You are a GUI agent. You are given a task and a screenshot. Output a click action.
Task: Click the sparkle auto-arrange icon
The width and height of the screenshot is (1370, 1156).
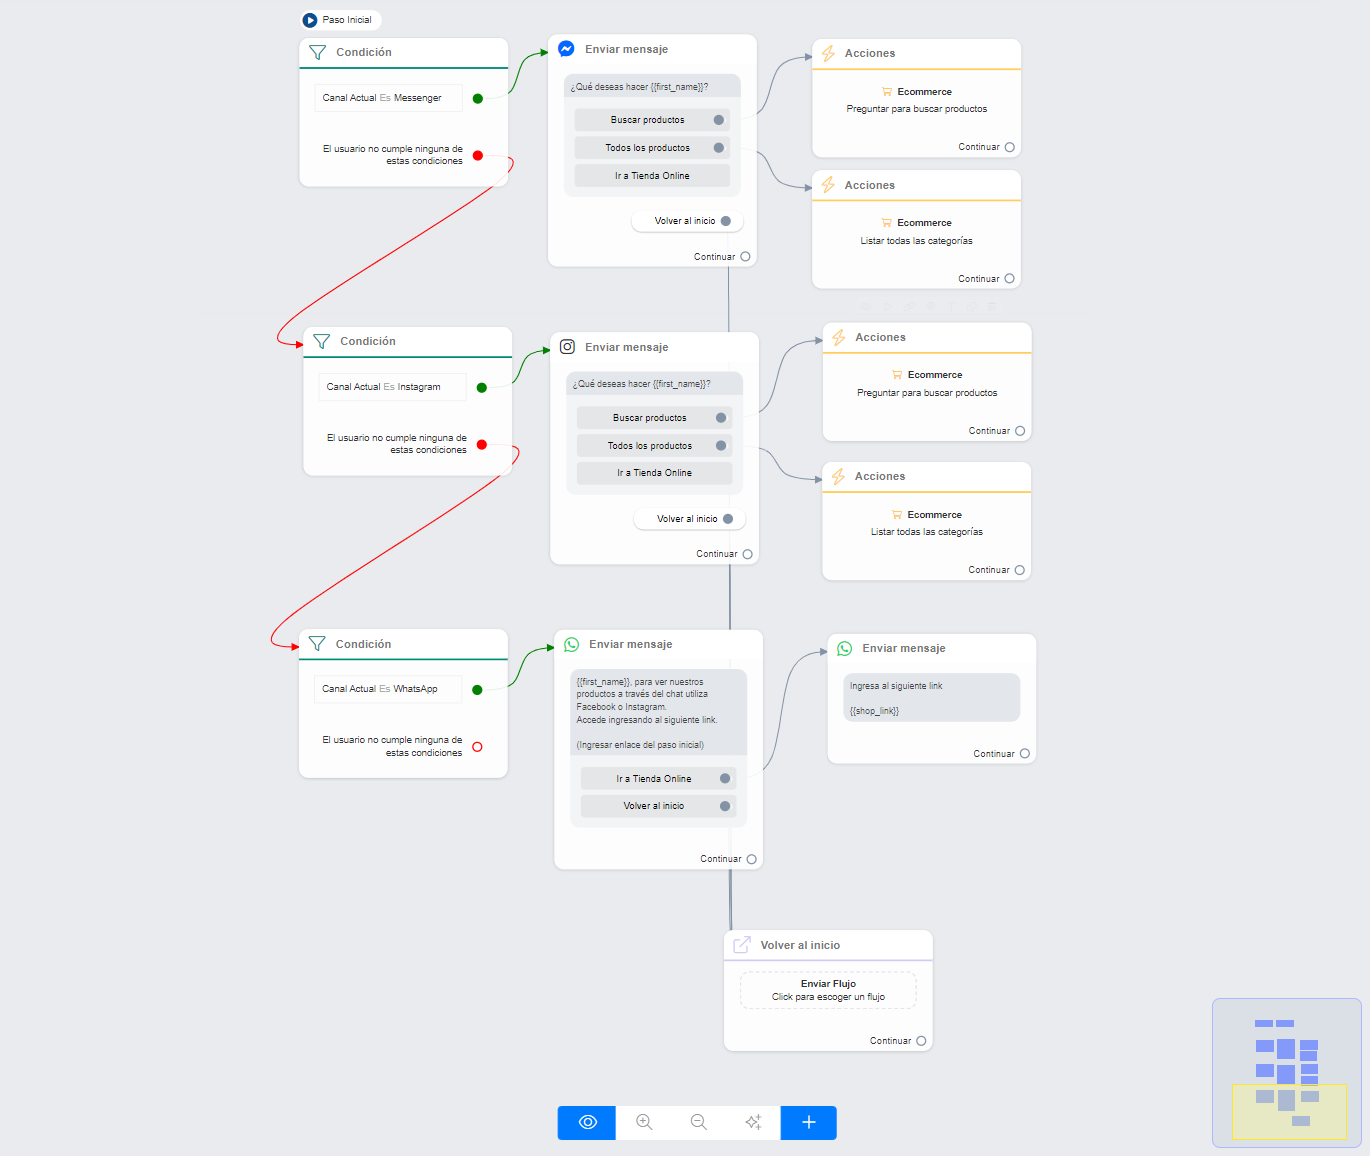point(753,1122)
